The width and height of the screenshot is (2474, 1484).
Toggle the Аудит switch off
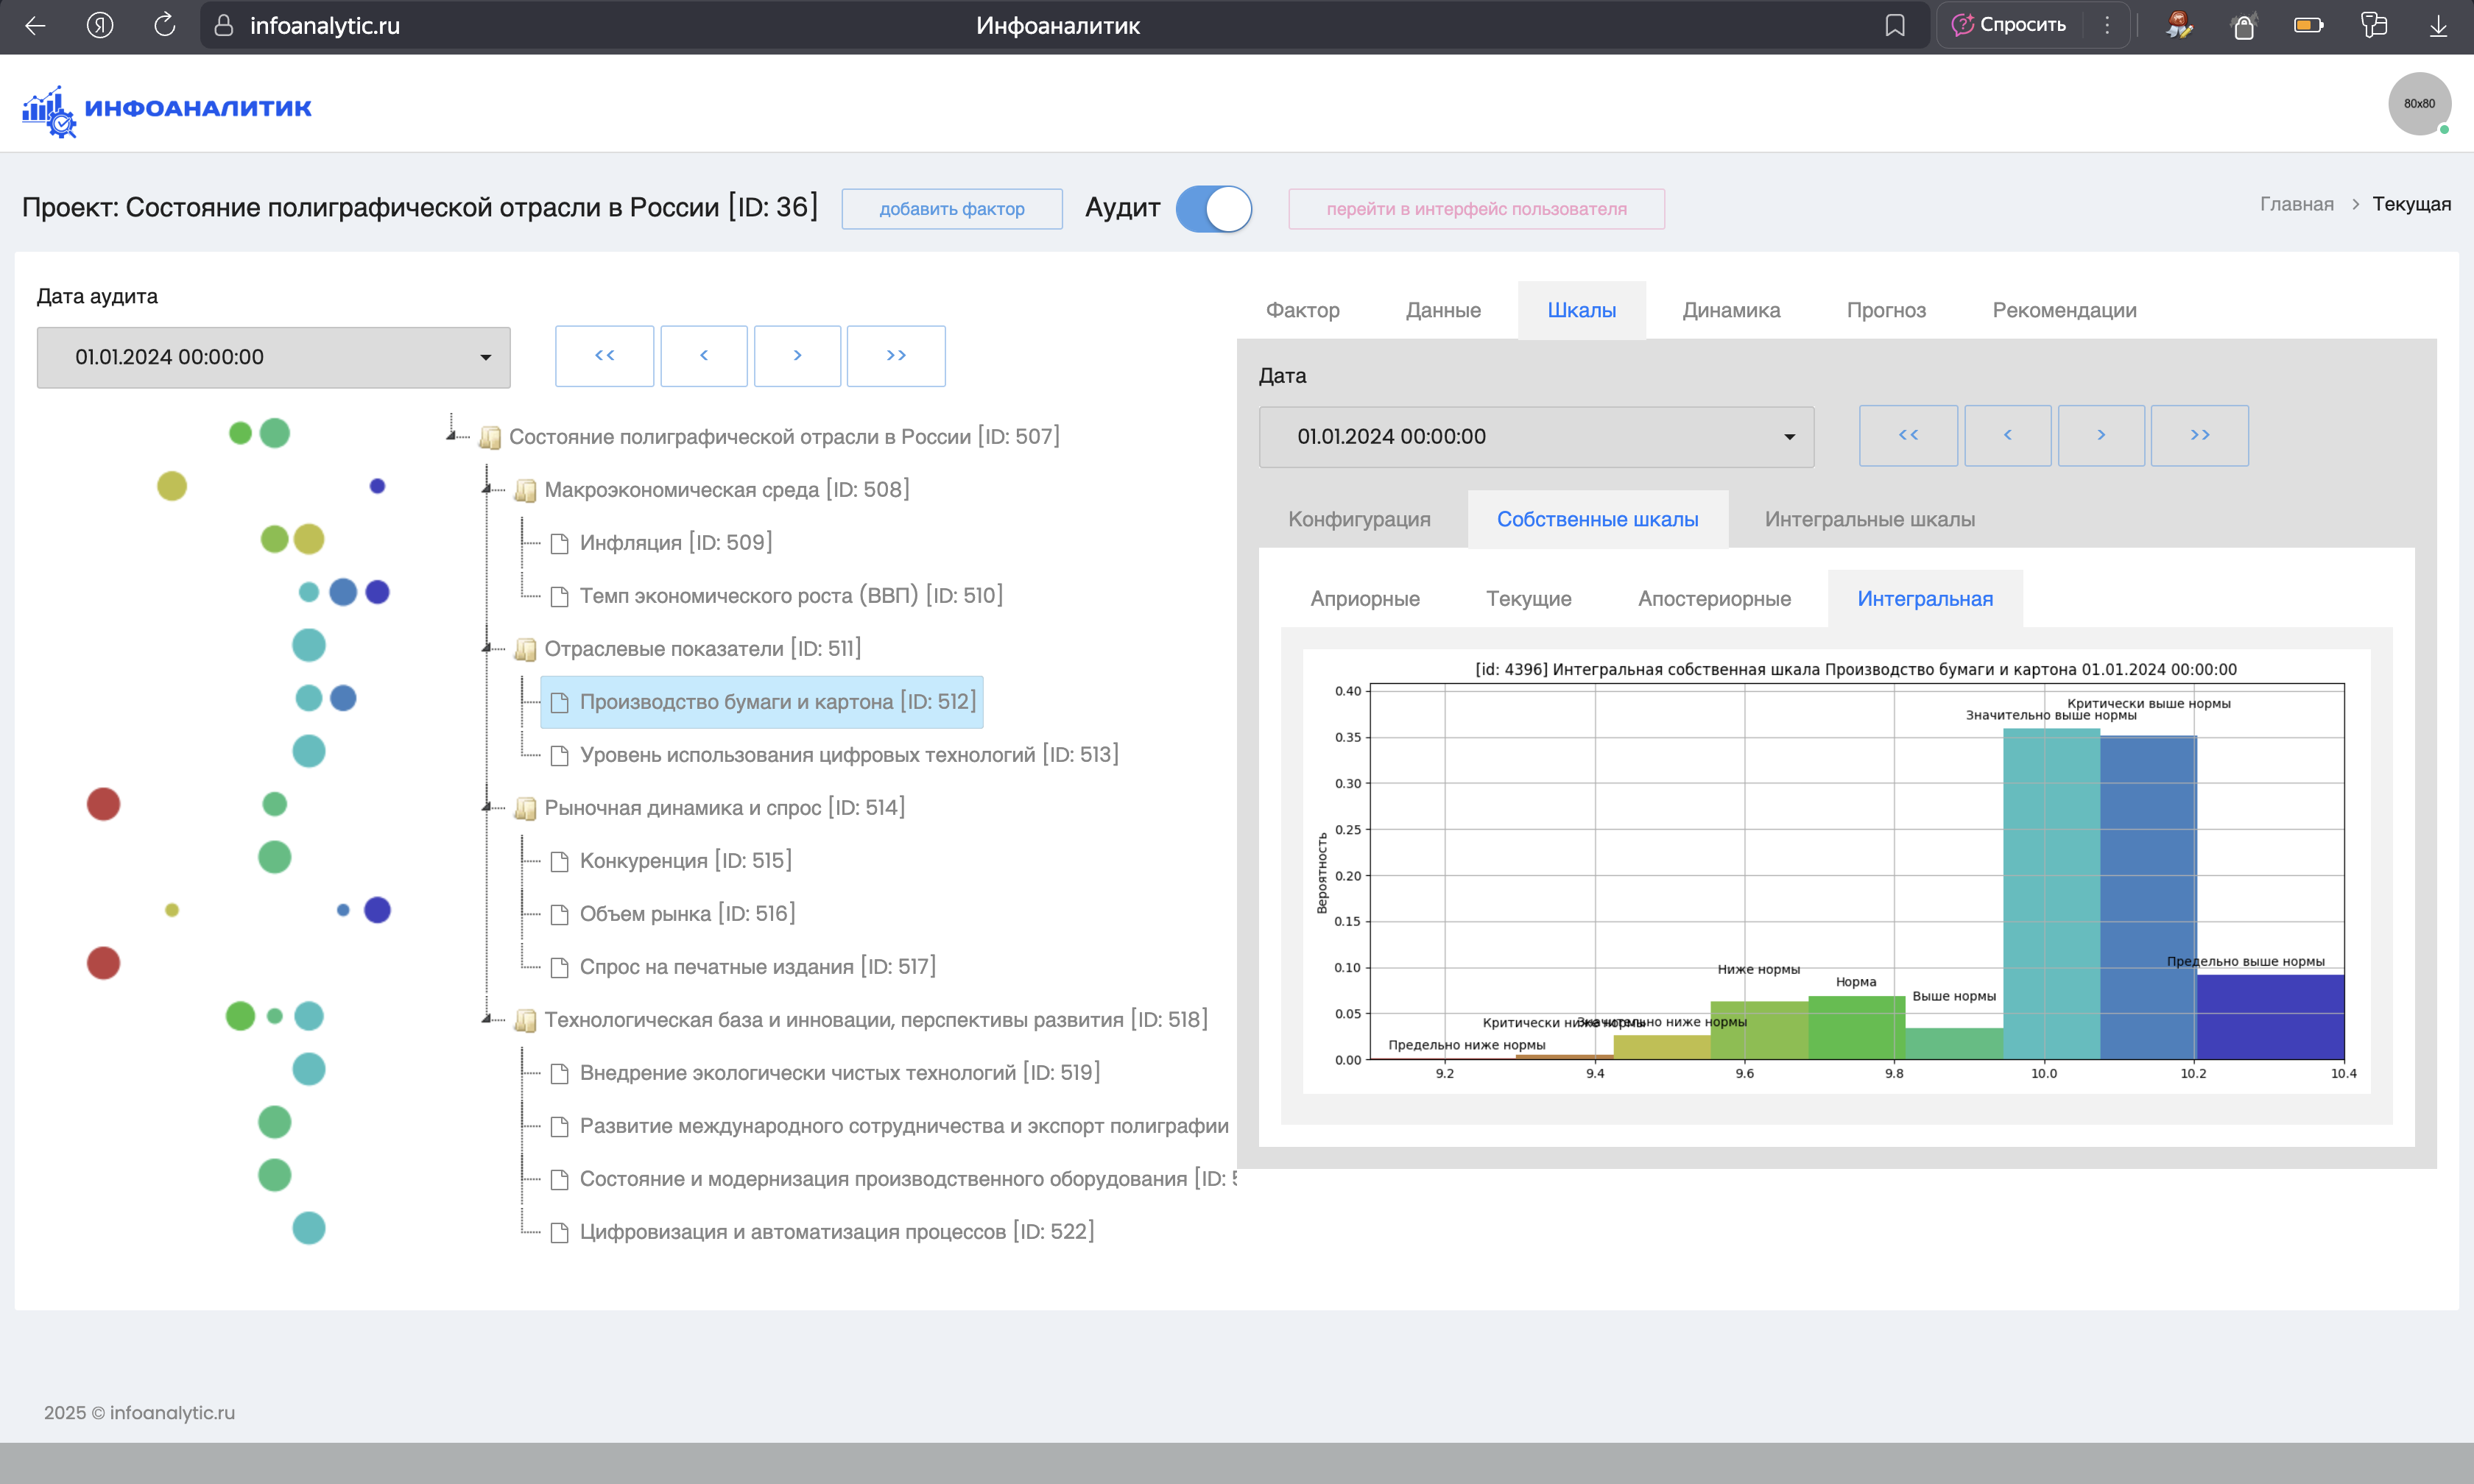point(1213,209)
